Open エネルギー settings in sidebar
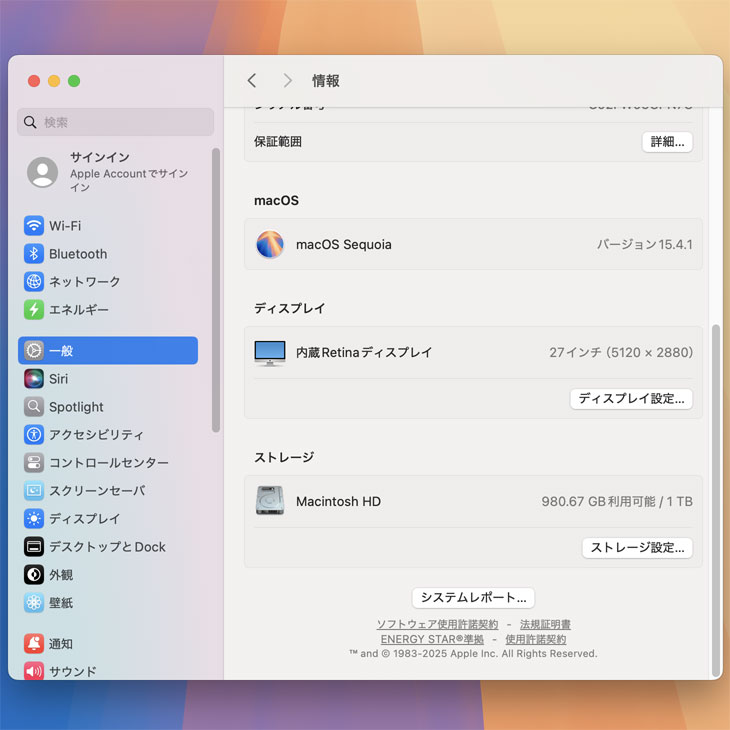The image size is (730, 730). tap(78, 310)
